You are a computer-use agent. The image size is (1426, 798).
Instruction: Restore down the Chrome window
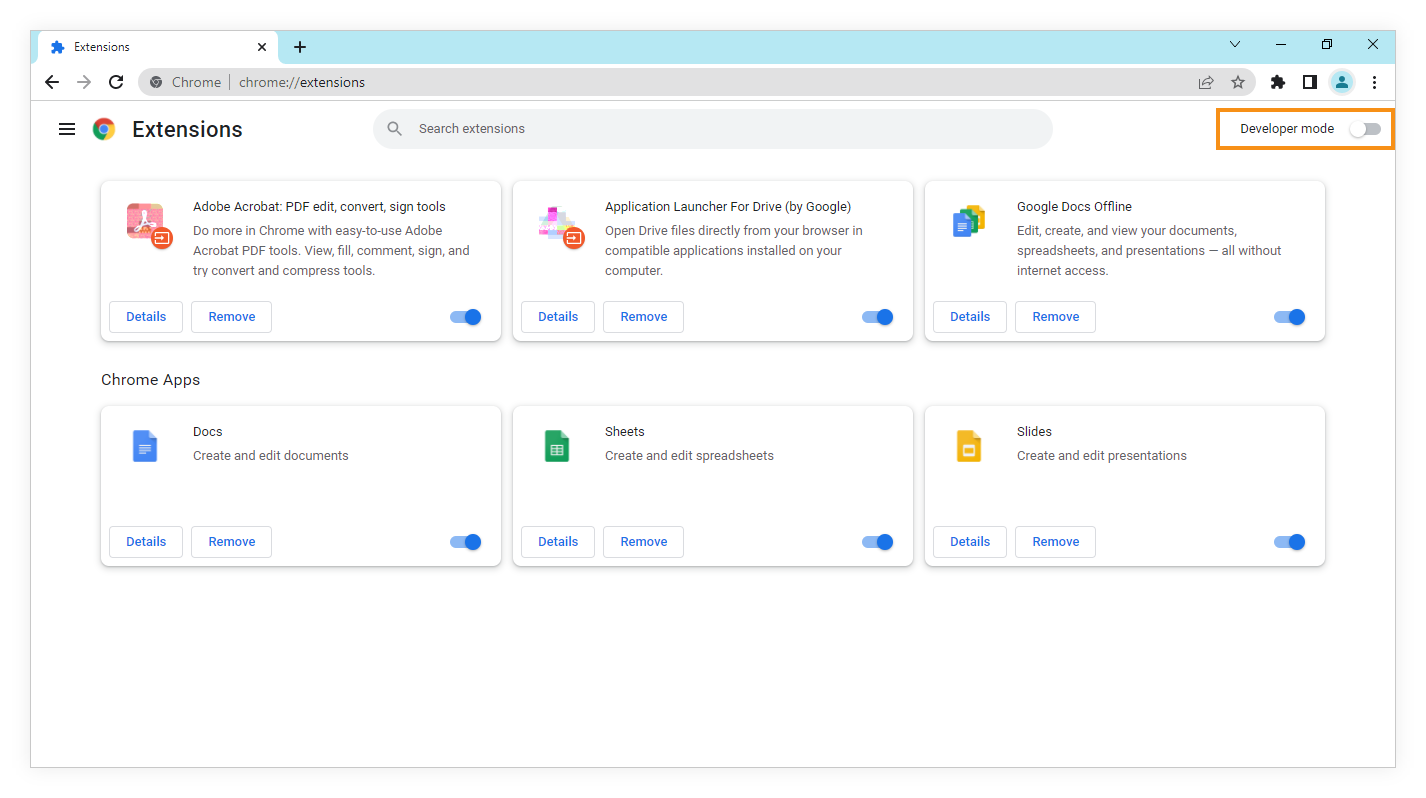point(1327,45)
